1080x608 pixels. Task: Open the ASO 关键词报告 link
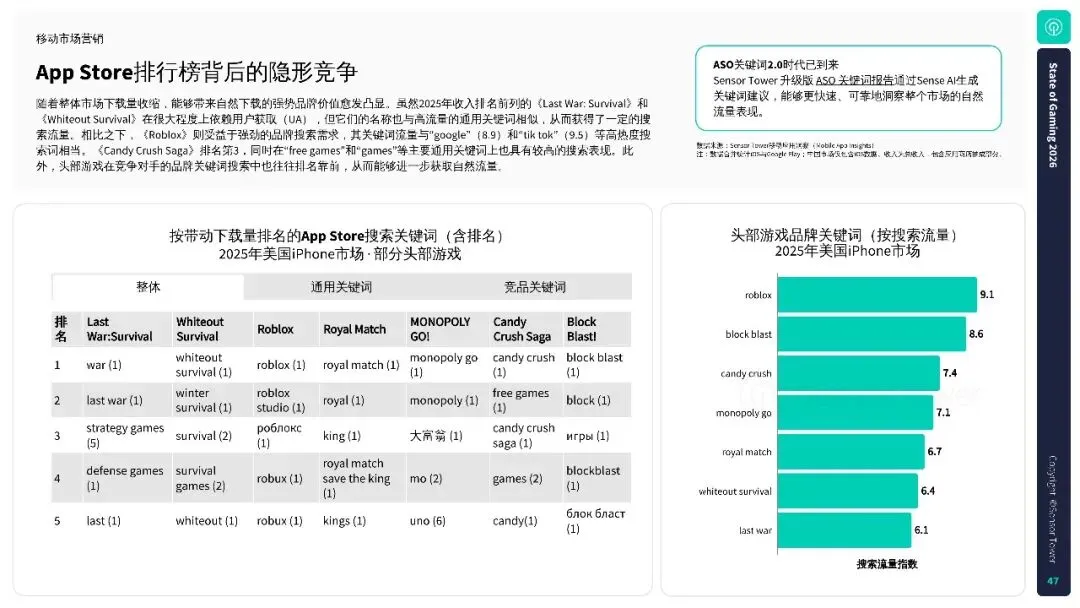point(854,81)
